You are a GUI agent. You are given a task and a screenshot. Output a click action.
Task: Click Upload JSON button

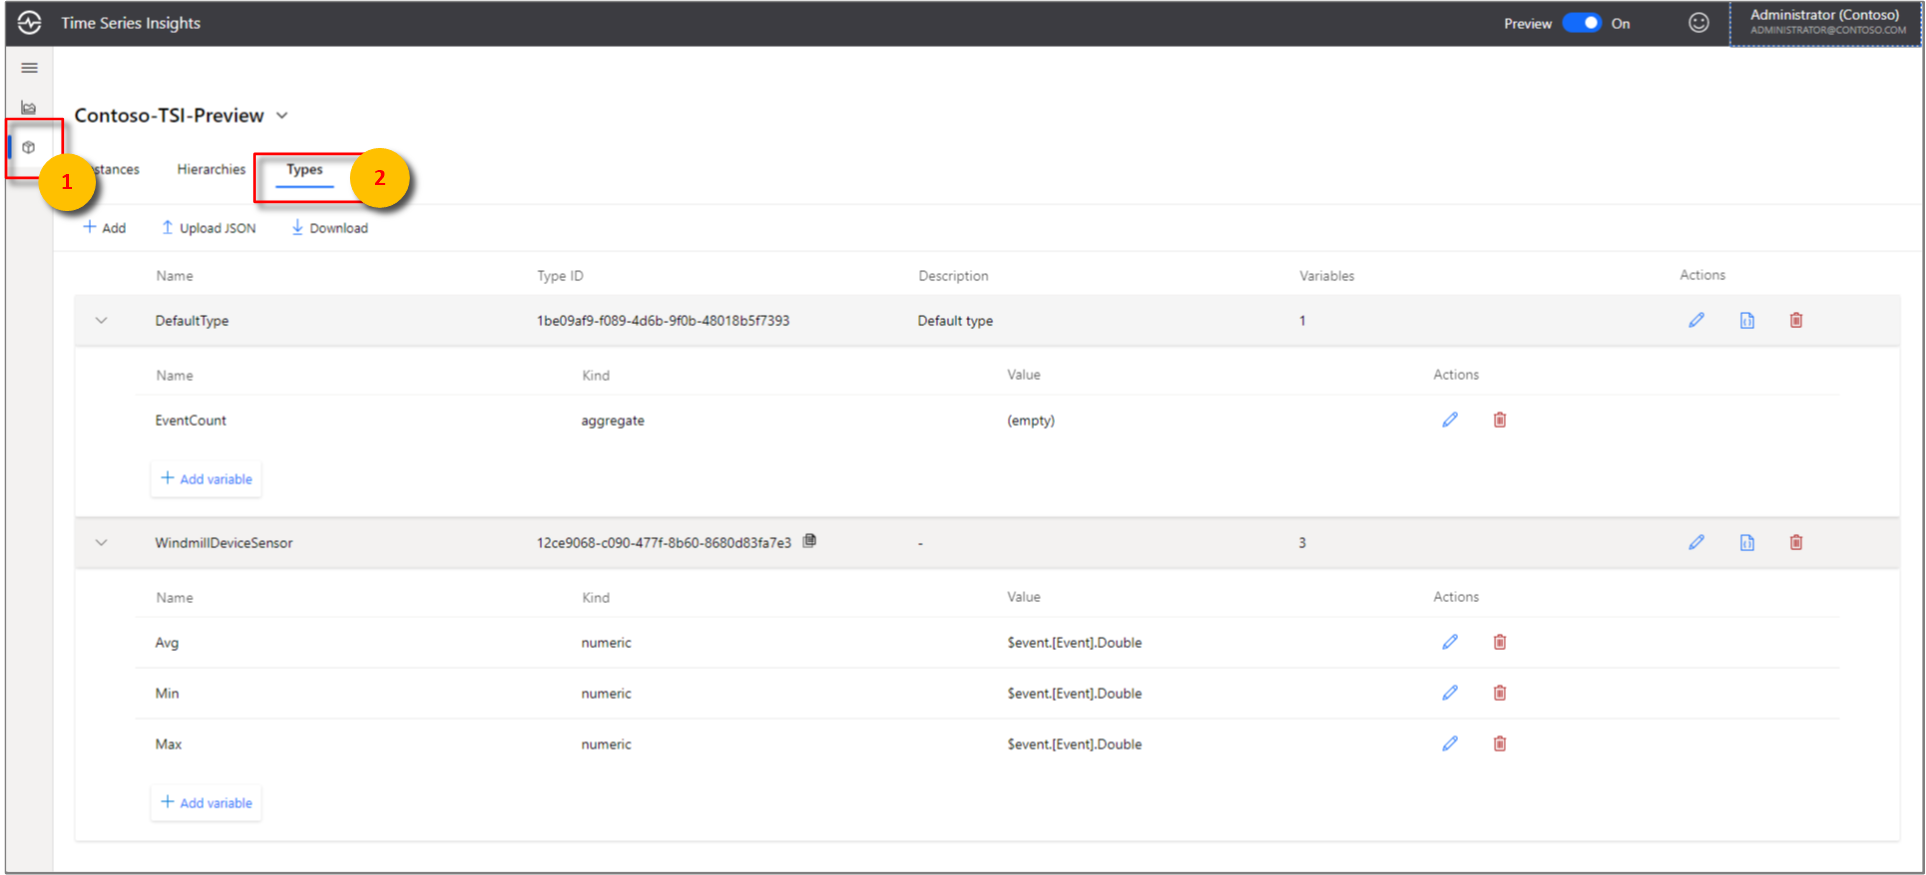coord(208,228)
